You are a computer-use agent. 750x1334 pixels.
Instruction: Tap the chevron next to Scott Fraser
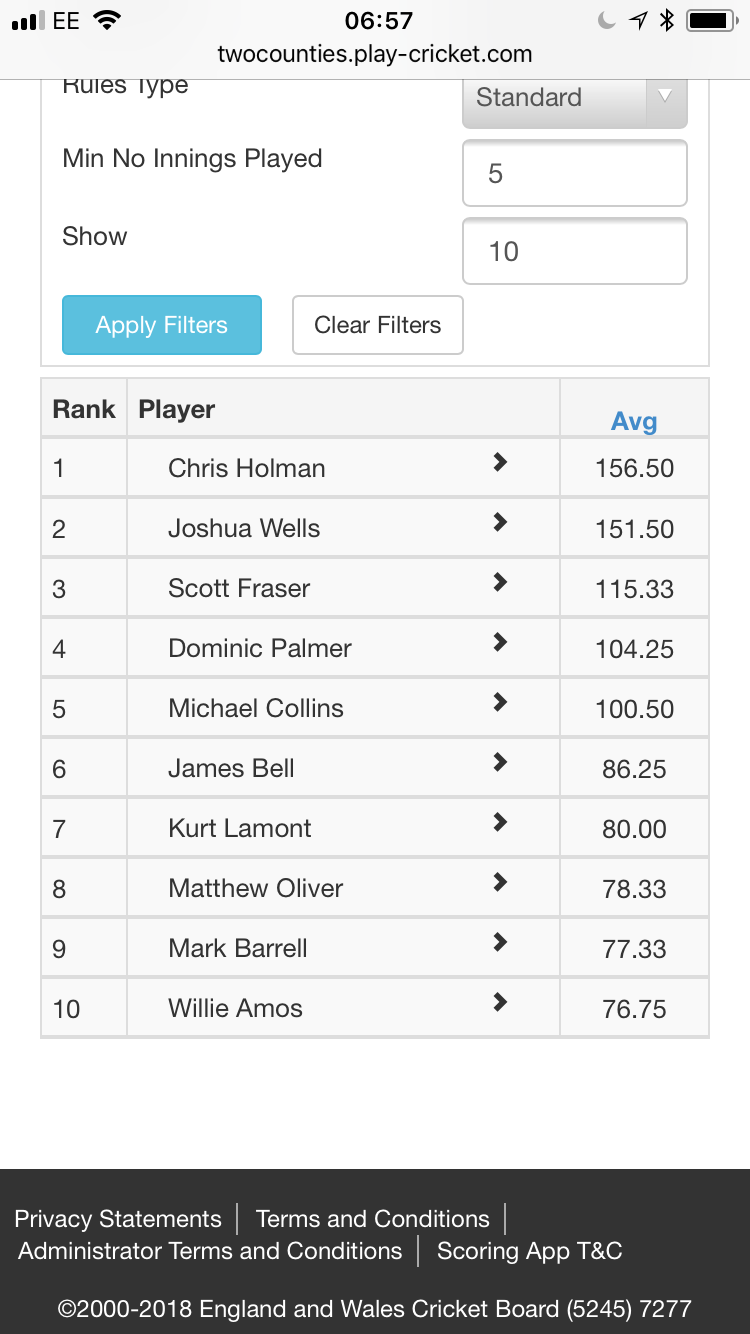[500, 582]
